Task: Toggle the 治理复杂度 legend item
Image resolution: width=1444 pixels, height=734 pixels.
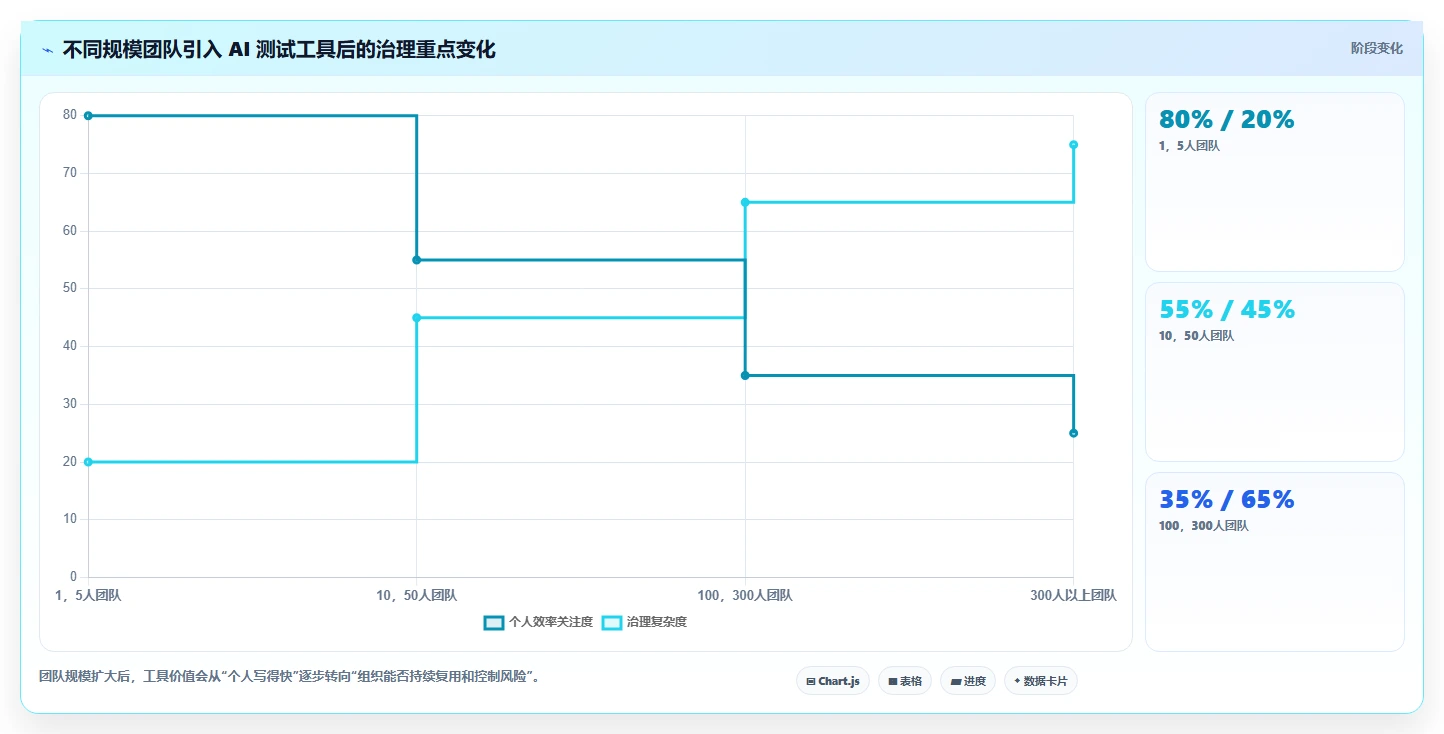Action: click(645, 622)
